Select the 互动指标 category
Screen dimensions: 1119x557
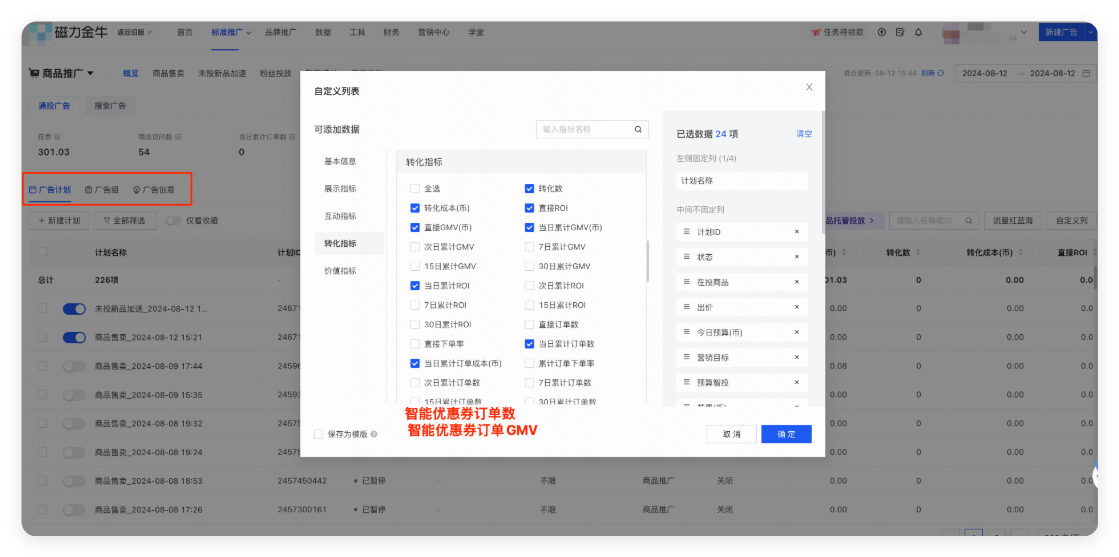(340, 216)
